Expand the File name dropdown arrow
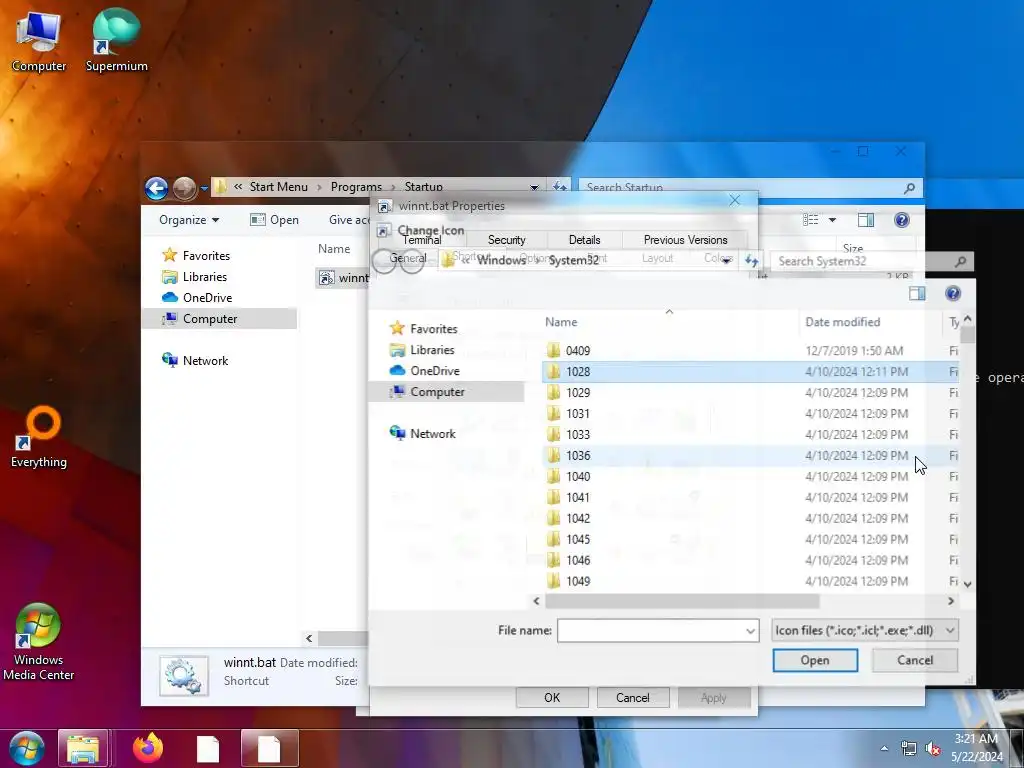The image size is (1024, 768). 750,630
